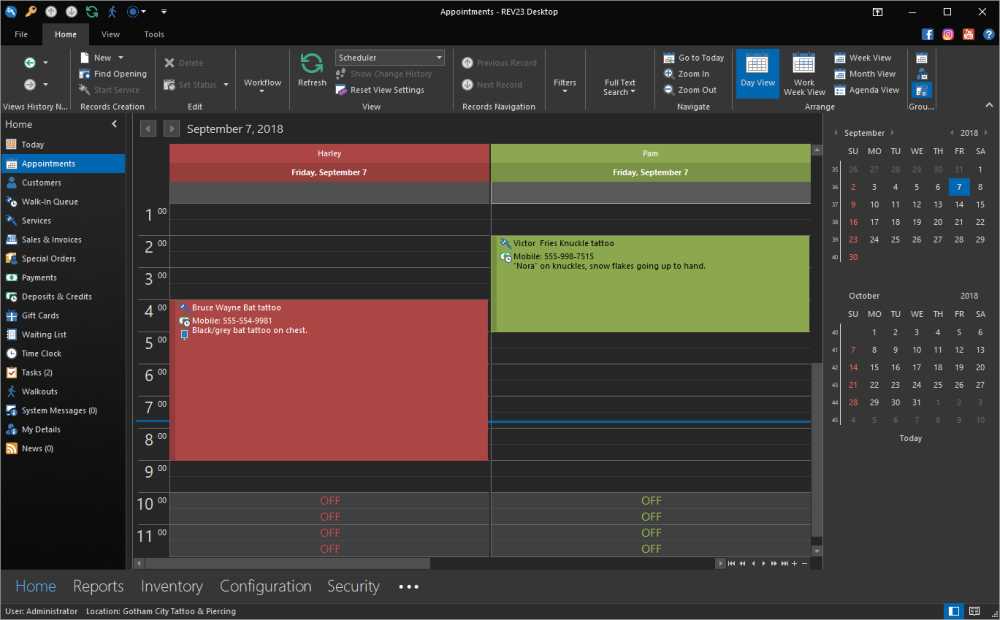This screenshot has height=620, width=1000.
Task: Select the Tools ribbon tab
Action: click(x=154, y=34)
